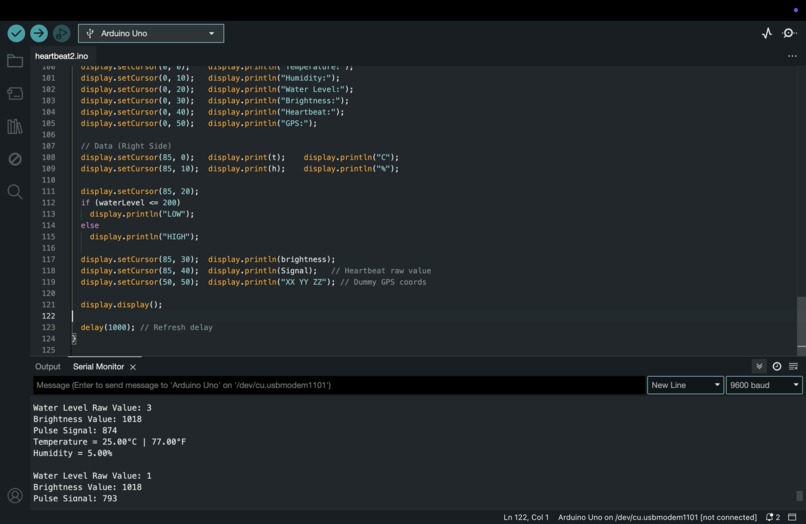This screenshot has height=524, width=806.
Task: Start the debugger with the debug button
Action: (62, 33)
